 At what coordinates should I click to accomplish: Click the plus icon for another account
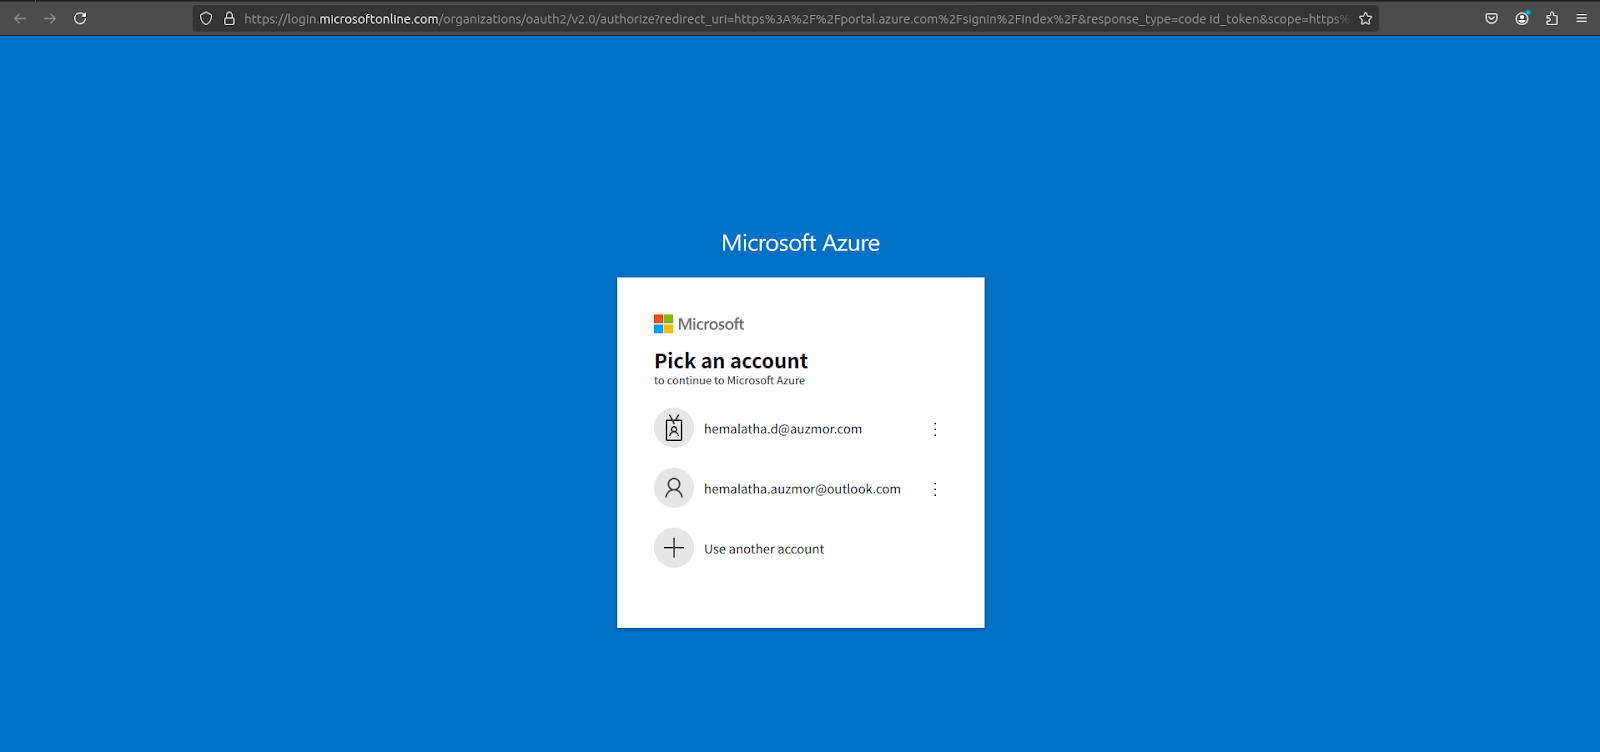(x=674, y=548)
